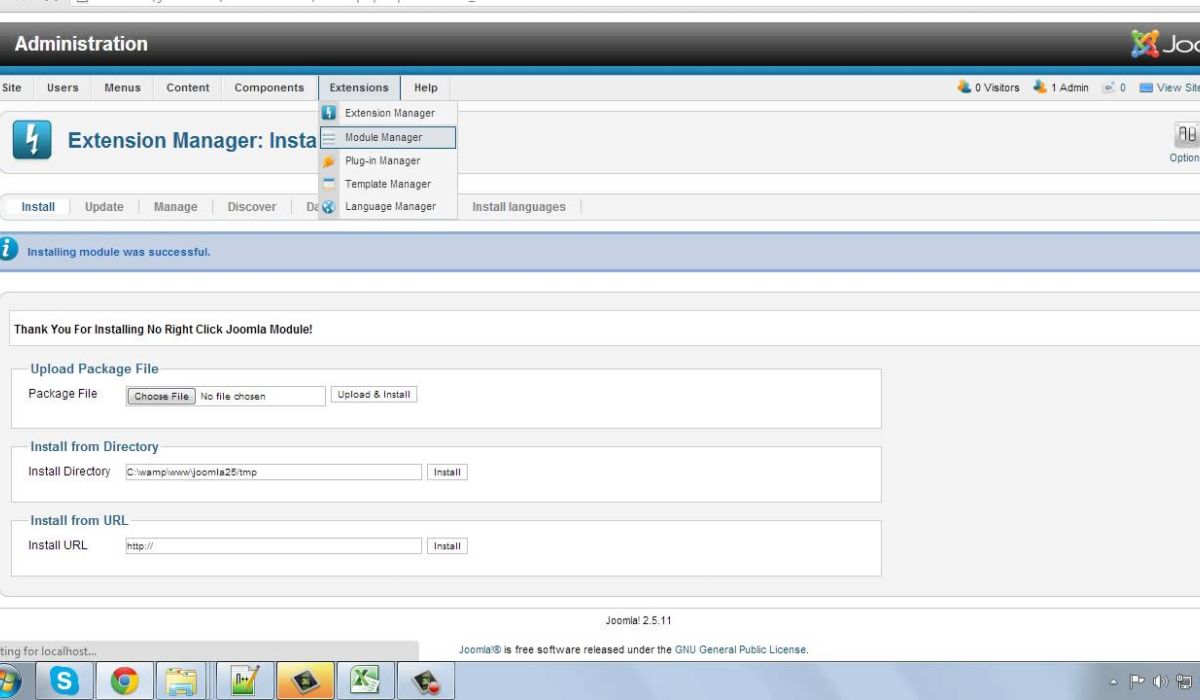Click the Extension Manager lightning icon
This screenshot has height=700, width=1200.
[x=328, y=113]
